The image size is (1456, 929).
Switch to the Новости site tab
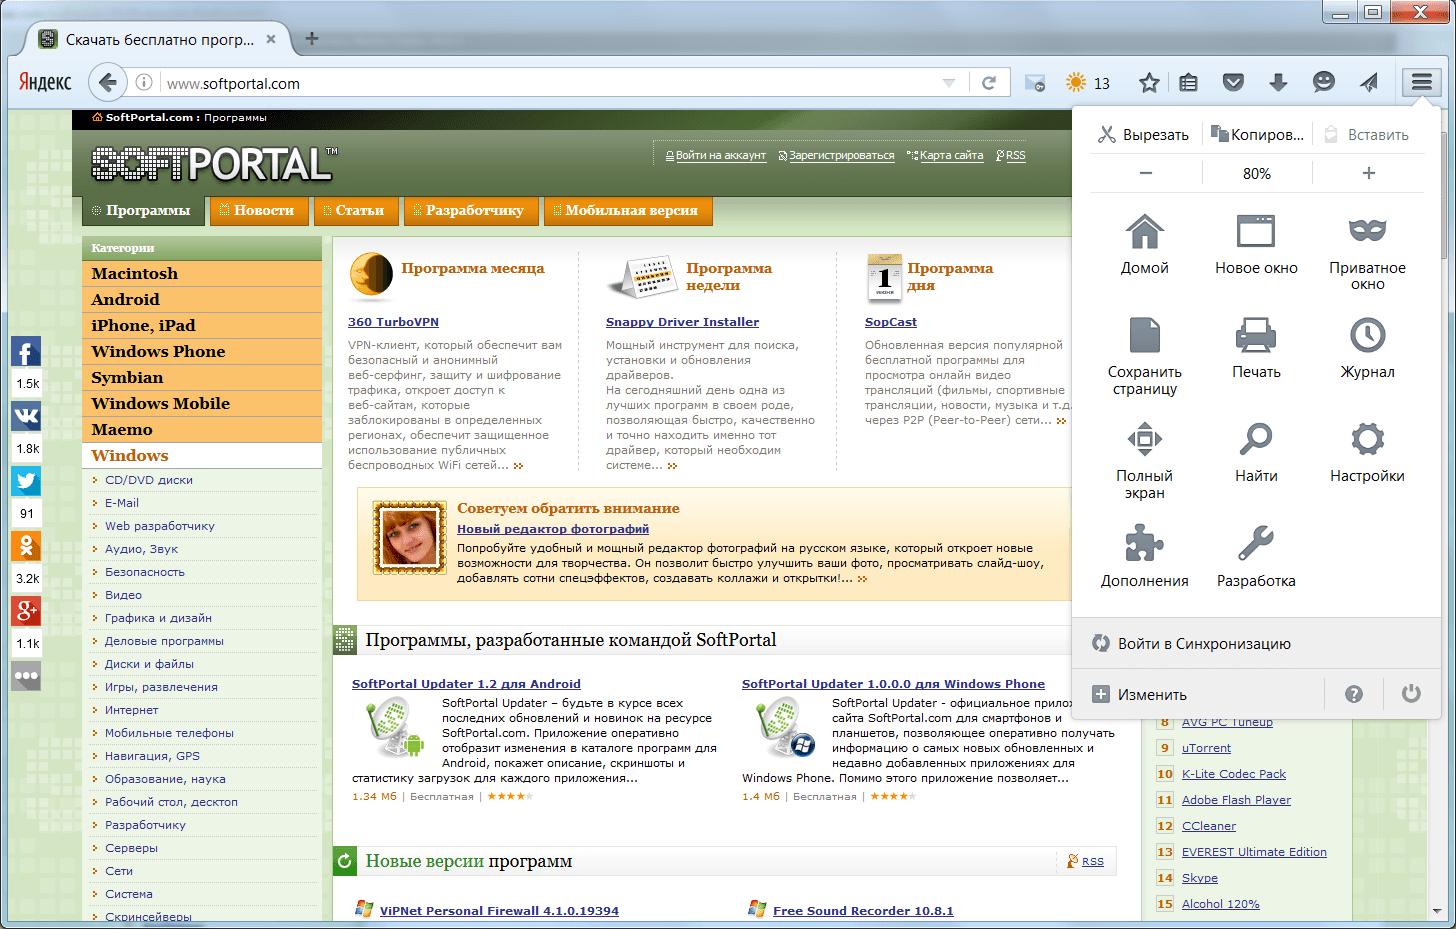click(258, 211)
